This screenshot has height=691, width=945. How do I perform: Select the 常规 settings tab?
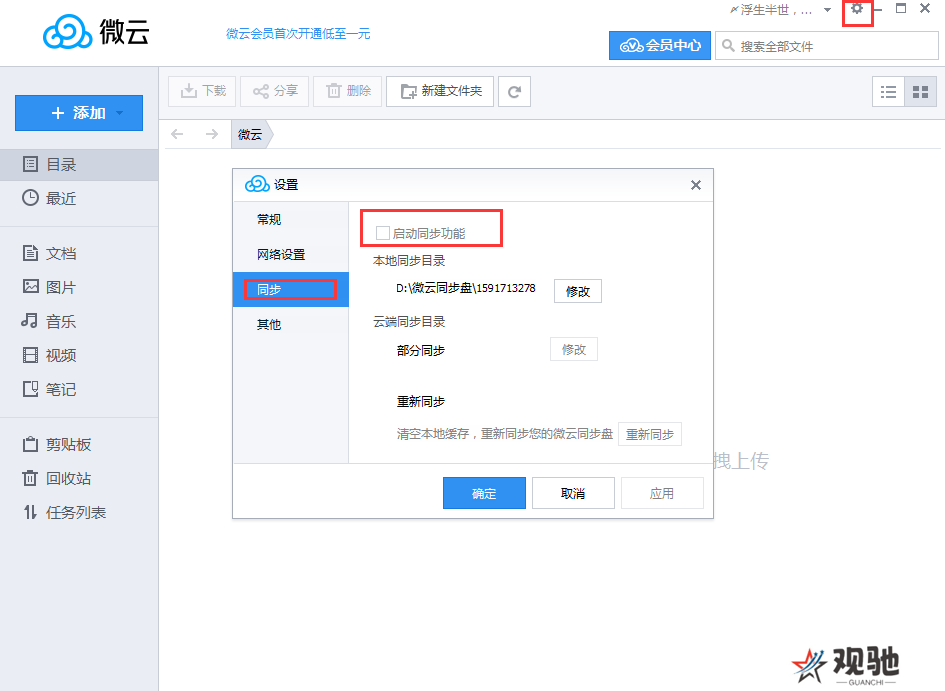pyautogui.click(x=290, y=219)
